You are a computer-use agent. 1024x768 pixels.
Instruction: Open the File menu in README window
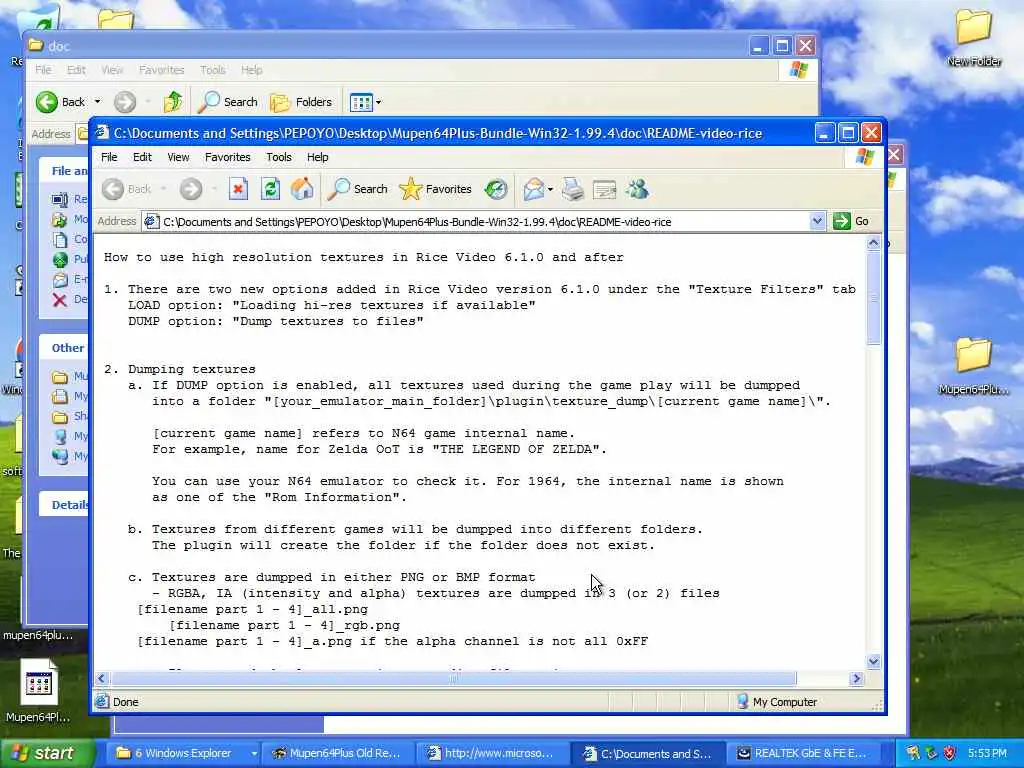(x=109, y=157)
